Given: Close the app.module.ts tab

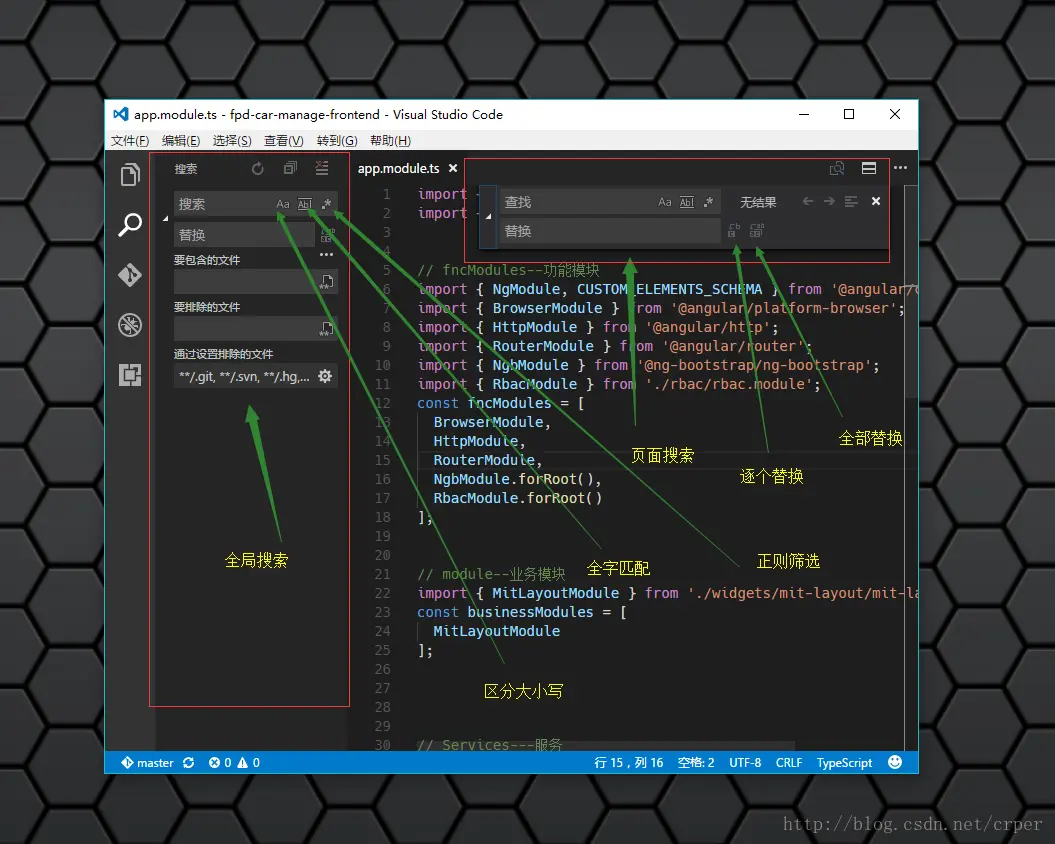Looking at the screenshot, I should click(453, 168).
